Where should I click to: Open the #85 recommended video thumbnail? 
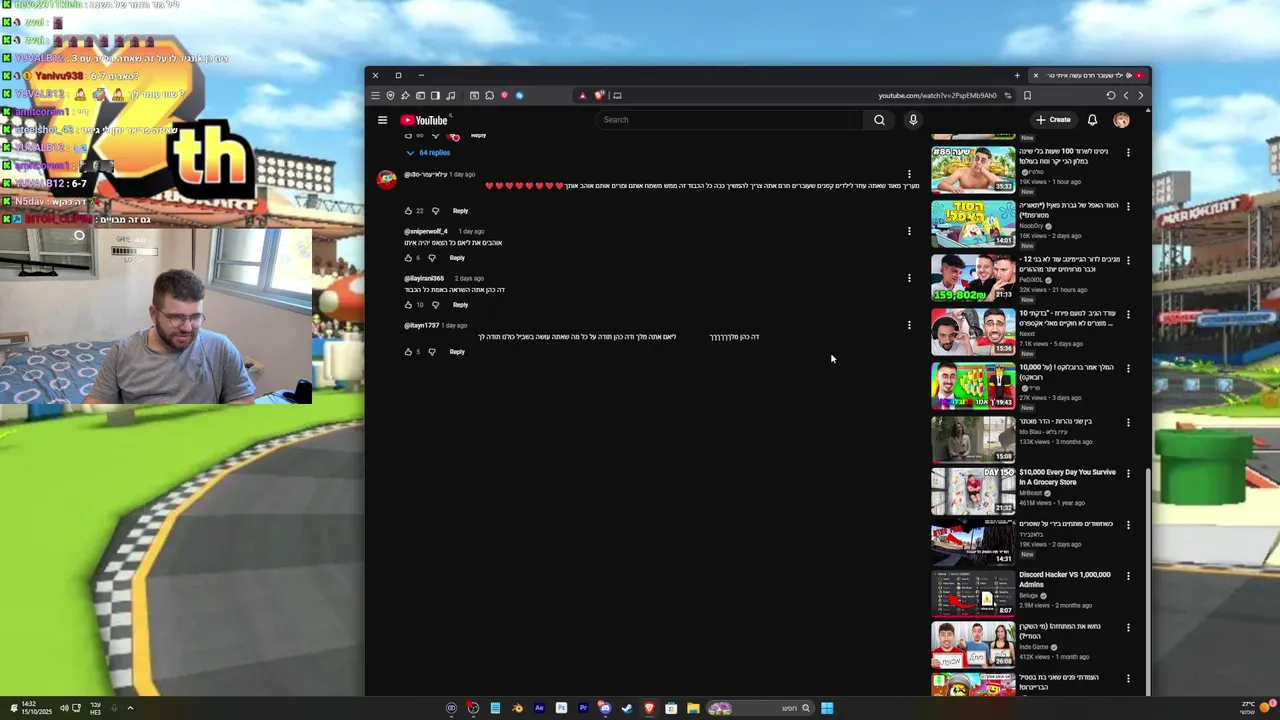[x=973, y=169]
